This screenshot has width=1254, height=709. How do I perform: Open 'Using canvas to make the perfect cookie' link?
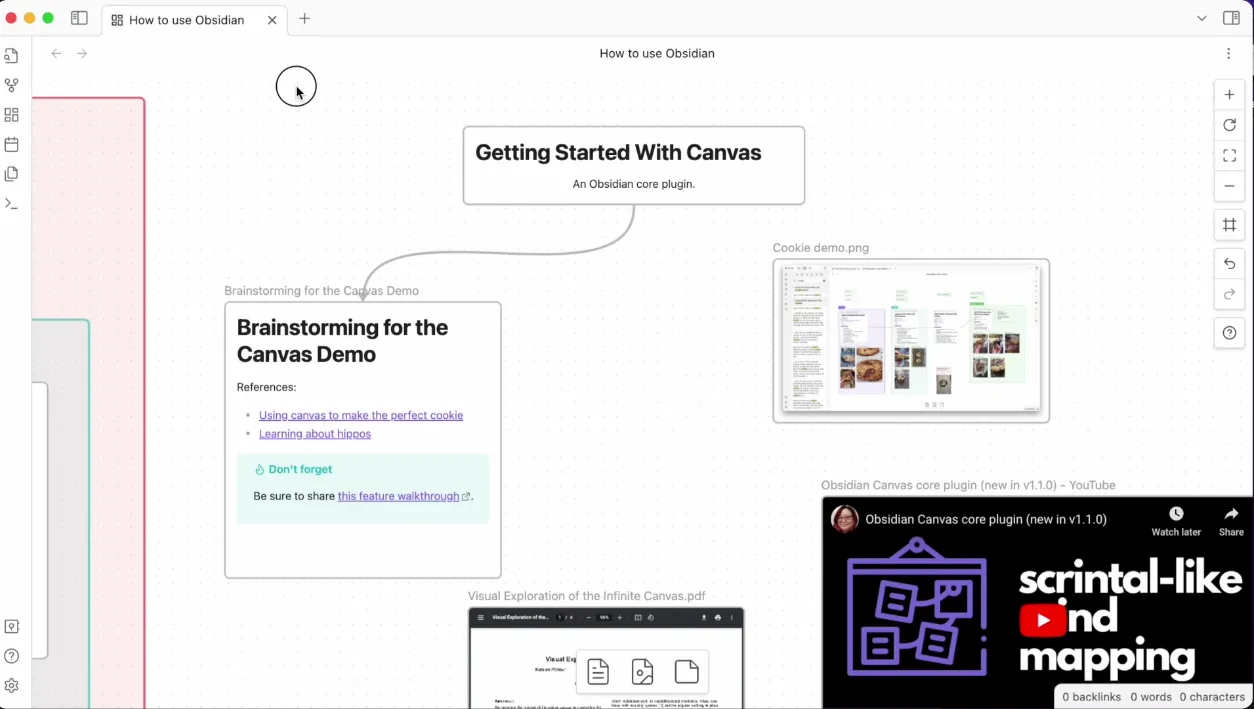[361, 415]
